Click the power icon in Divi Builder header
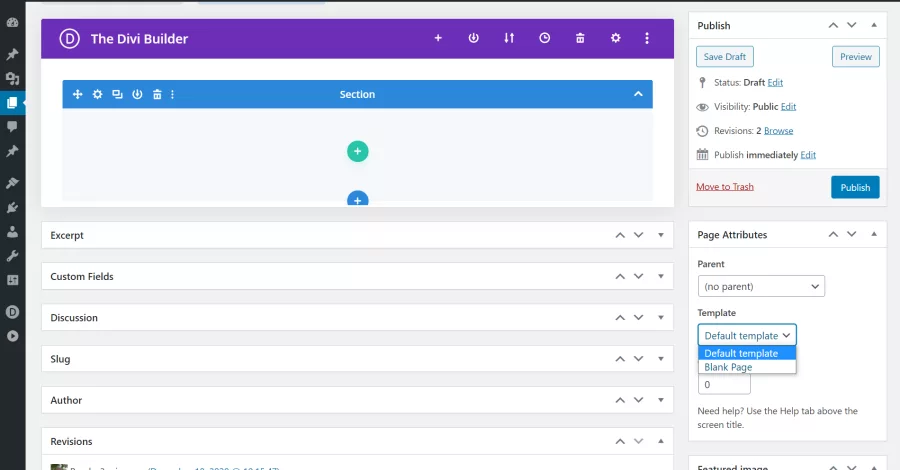This screenshot has height=470, width=900. tap(474, 38)
